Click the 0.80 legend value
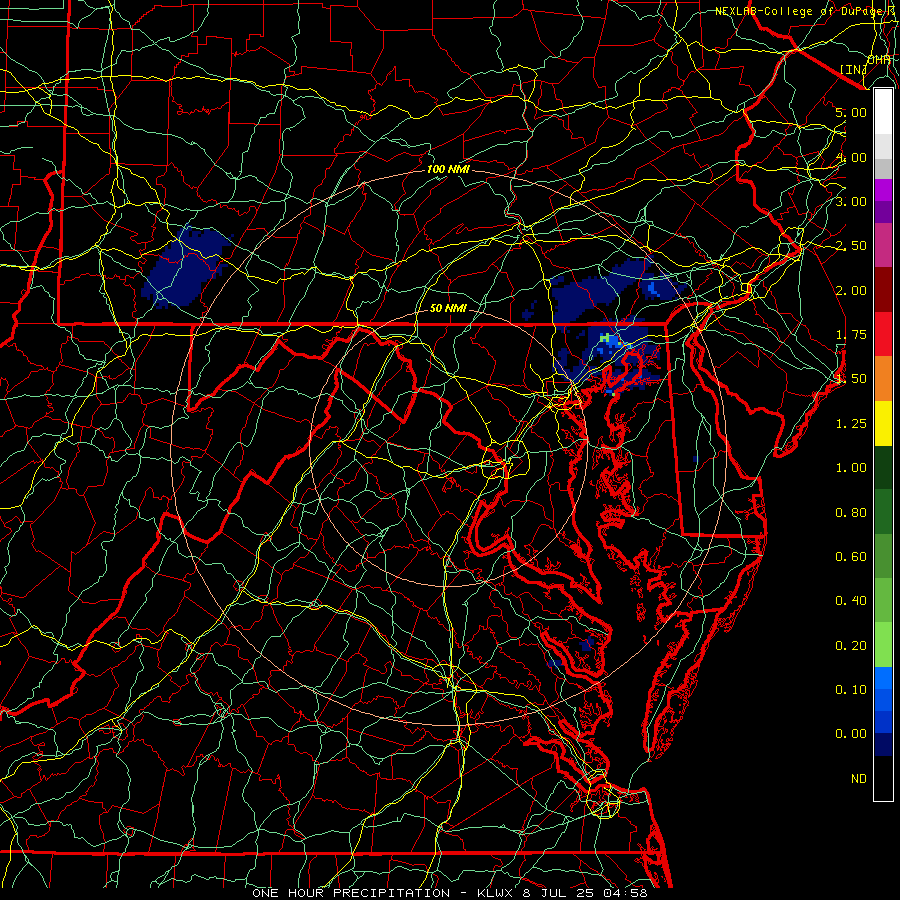The width and height of the screenshot is (900, 900). pyautogui.click(x=851, y=513)
